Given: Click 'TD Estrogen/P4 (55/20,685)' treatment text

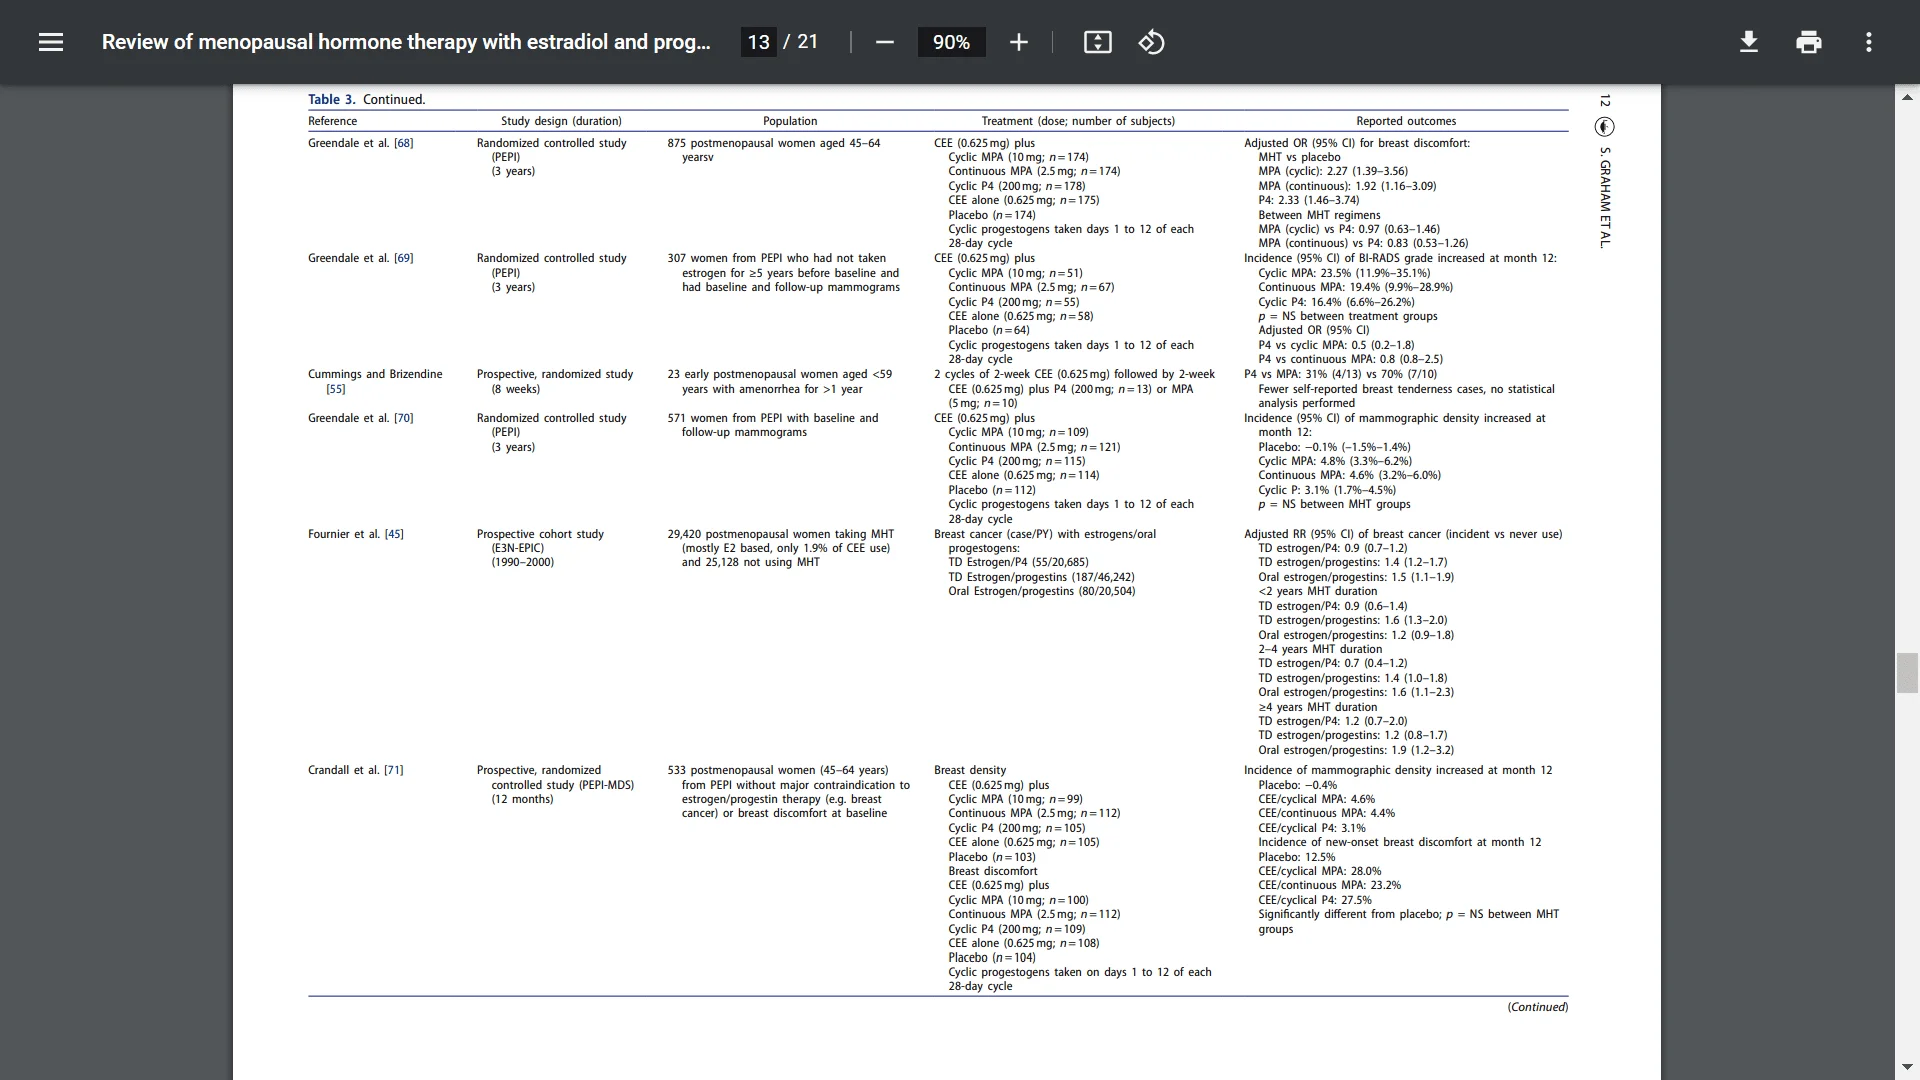Looking at the screenshot, I should 1018,562.
